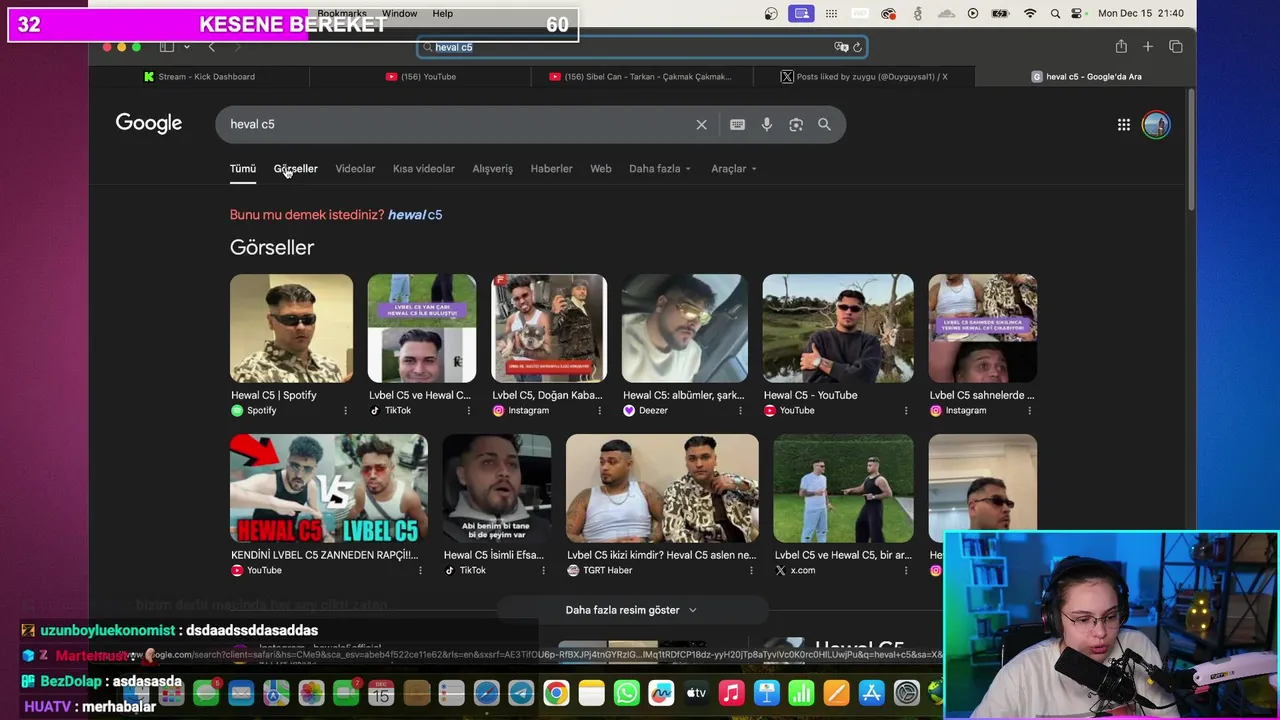Open Google account profile picture
Viewport: 1280px width, 720px height.
click(1156, 125)
